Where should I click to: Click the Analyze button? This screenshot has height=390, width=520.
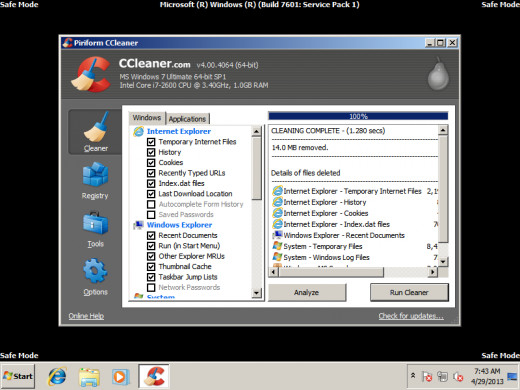307,292
